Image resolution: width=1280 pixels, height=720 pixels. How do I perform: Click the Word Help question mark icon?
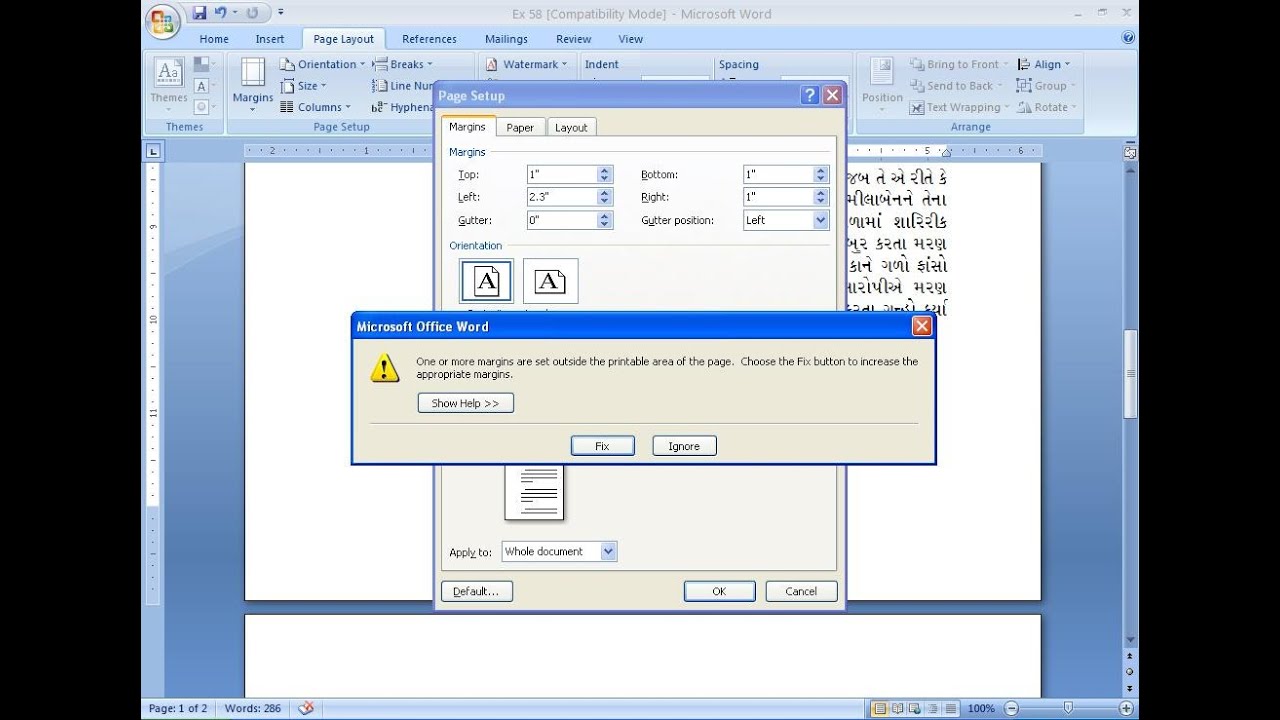point(1128,38)
